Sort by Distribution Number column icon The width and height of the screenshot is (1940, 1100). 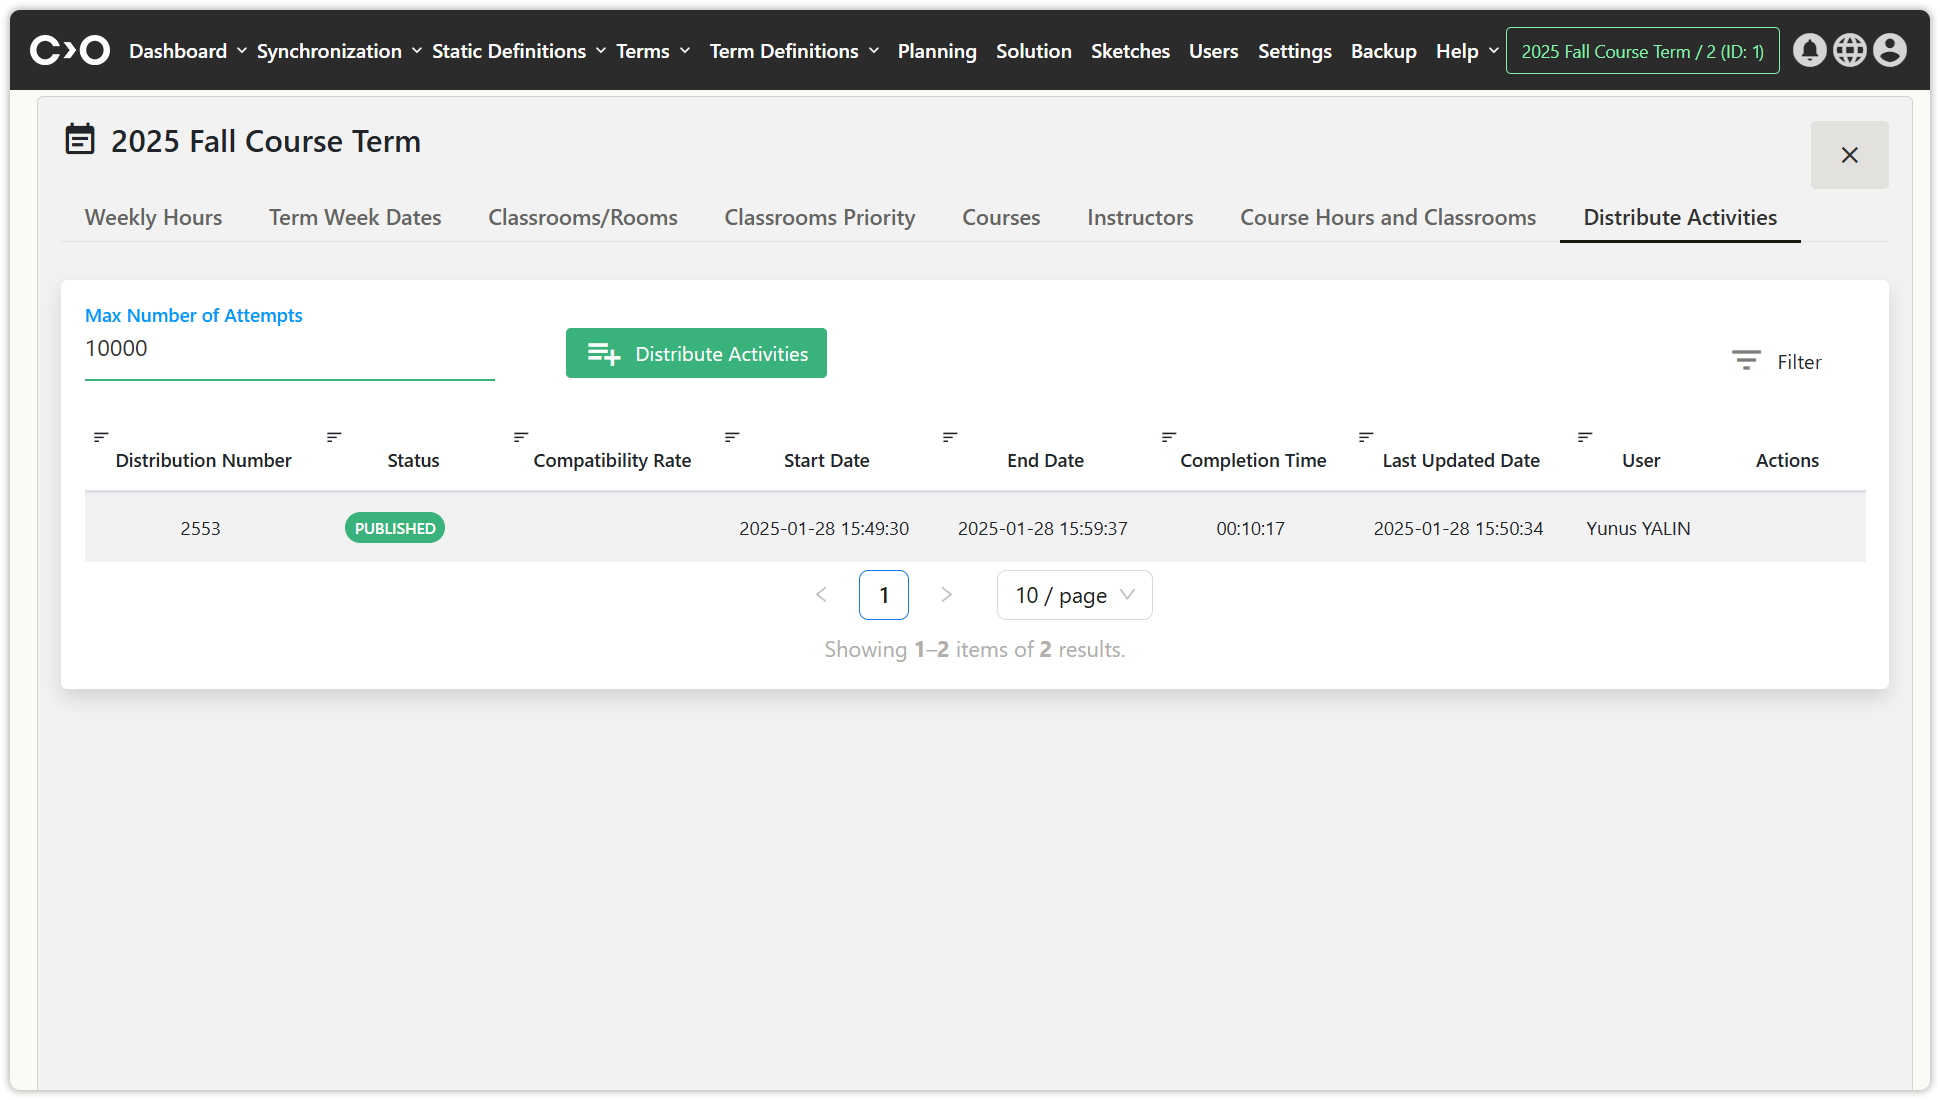coord(101,437)
